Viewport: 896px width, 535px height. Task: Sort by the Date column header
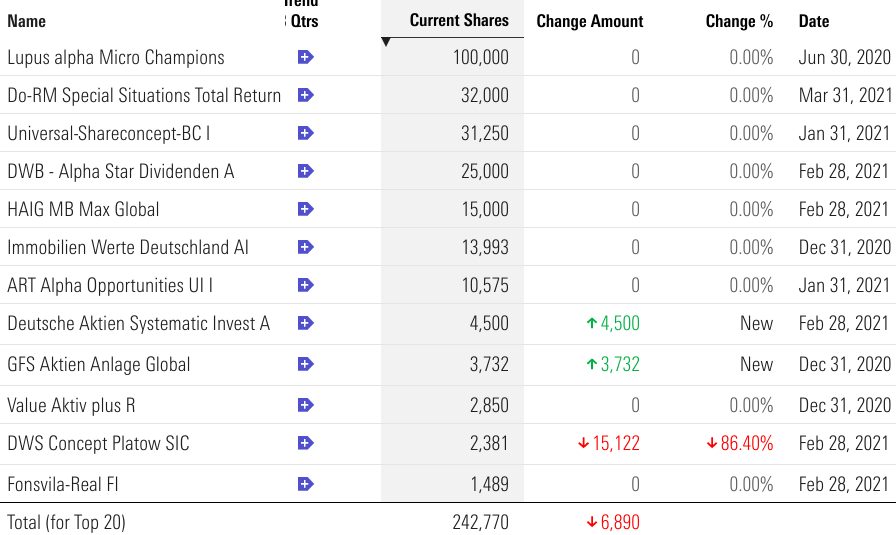pos(814,21)
